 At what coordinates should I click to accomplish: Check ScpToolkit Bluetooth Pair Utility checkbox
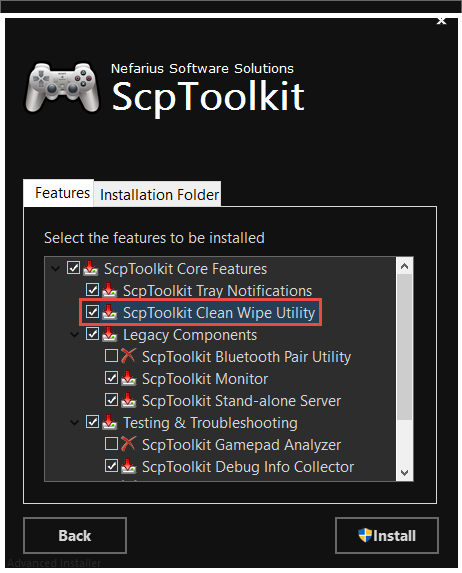click(111, 355)
